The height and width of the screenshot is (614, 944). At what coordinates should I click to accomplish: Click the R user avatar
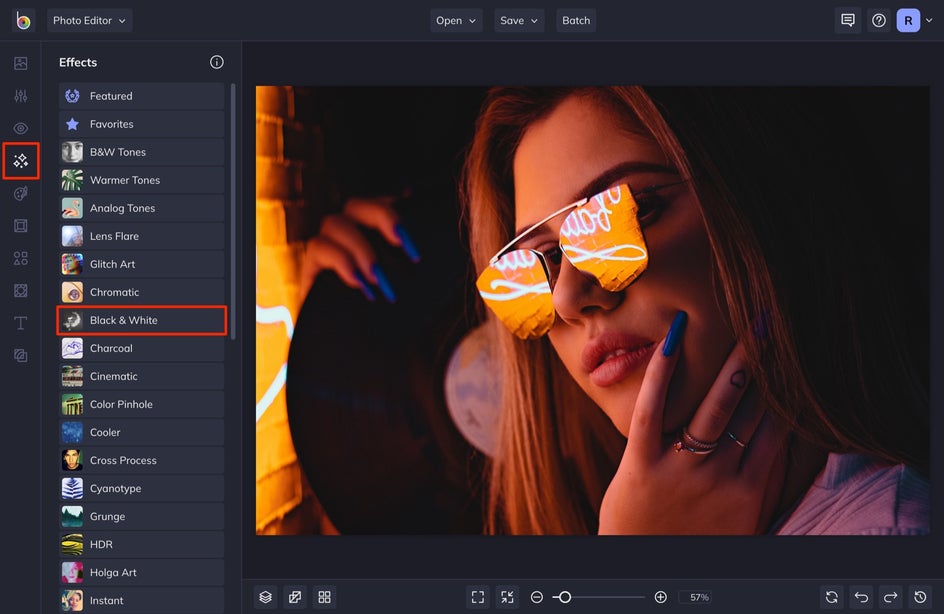tap(908, 20)
